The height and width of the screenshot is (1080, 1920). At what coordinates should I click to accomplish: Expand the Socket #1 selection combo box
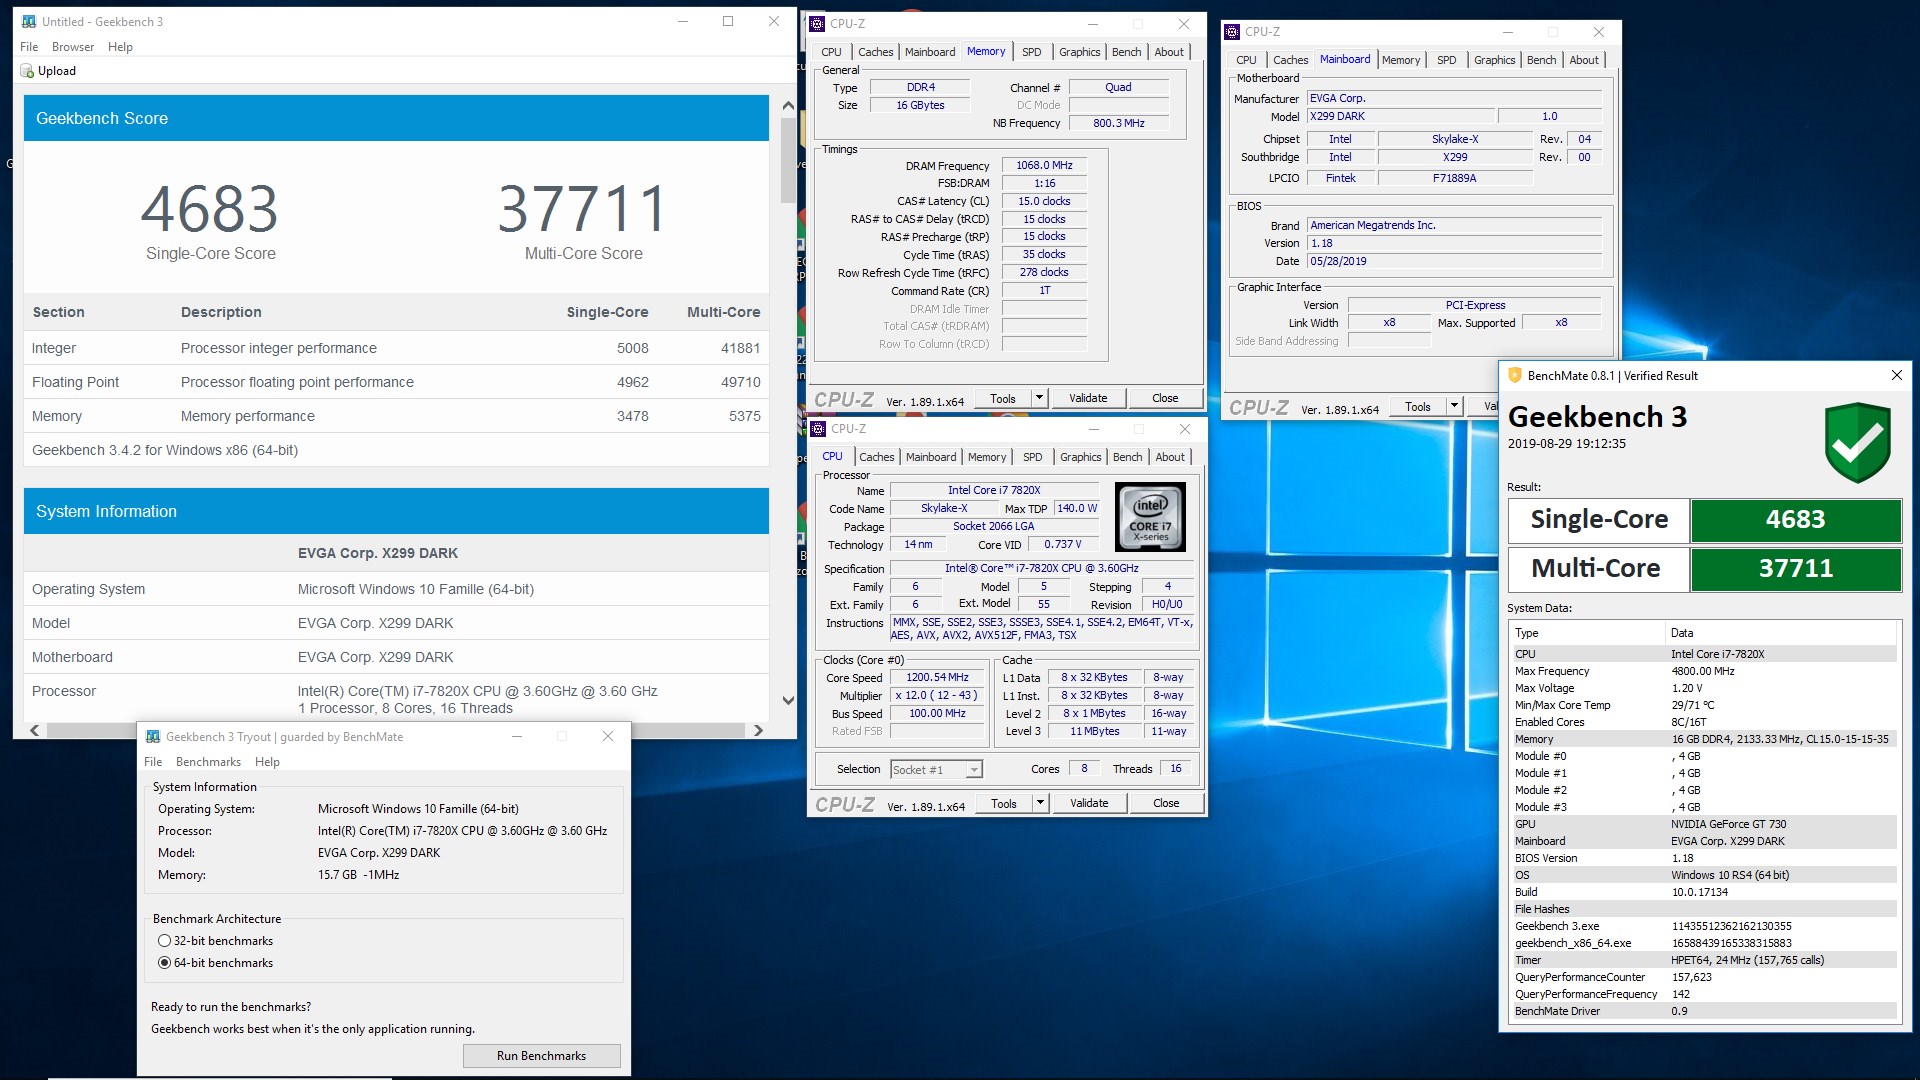973,770
